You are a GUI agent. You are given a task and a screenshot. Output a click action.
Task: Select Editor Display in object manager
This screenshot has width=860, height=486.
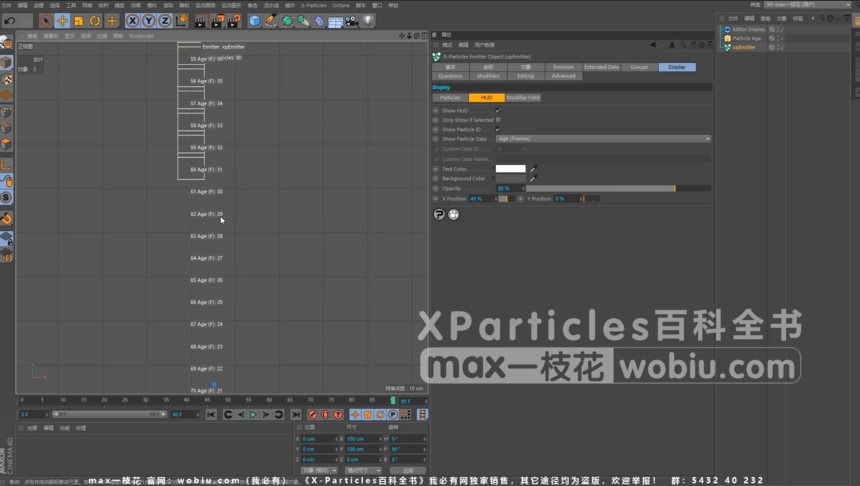[x=749, y=29]
